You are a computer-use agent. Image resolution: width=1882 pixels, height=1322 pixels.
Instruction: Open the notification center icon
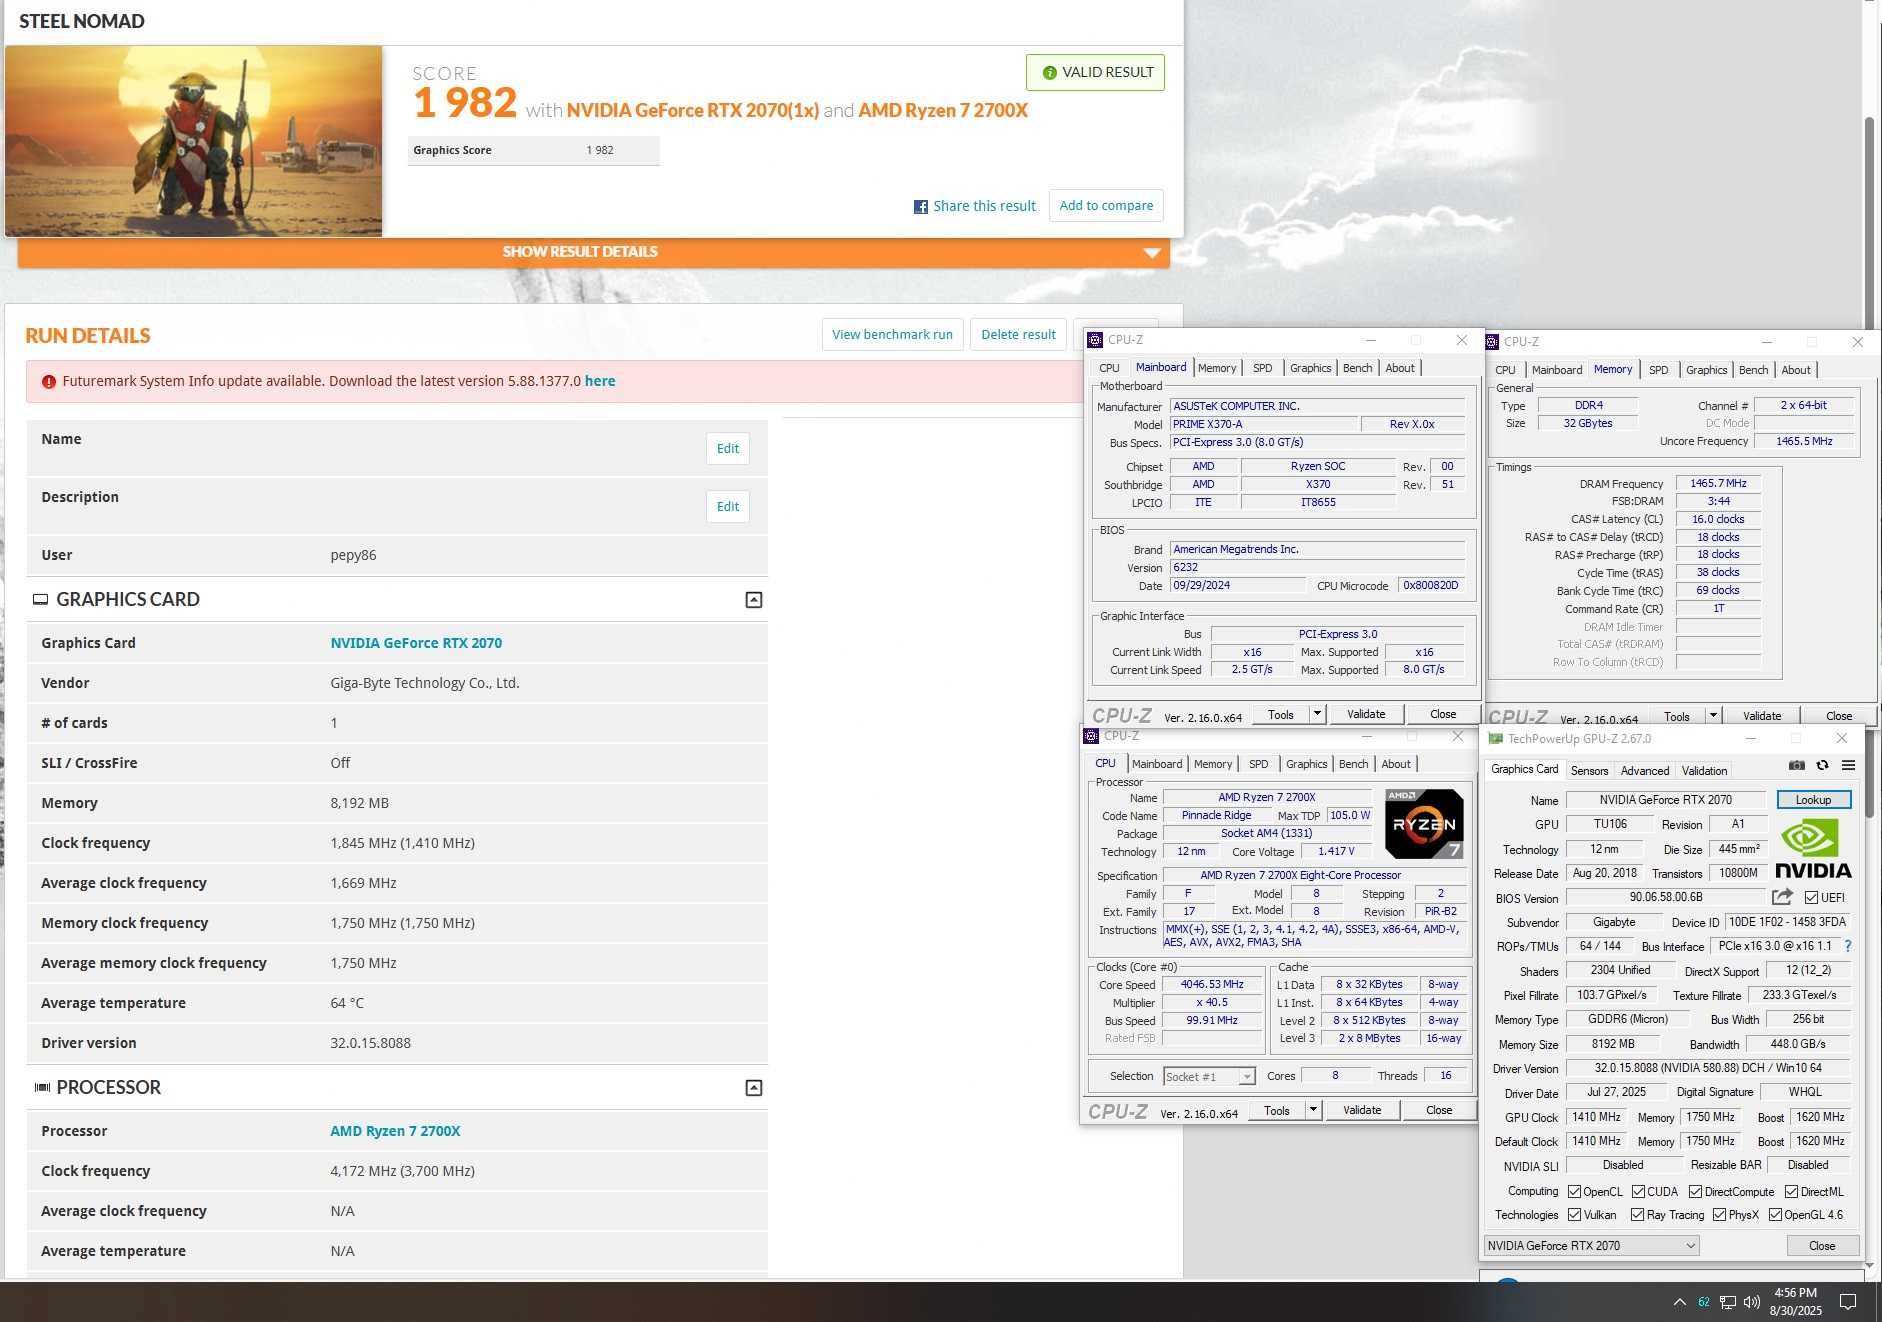[x=1848, y=1301]
